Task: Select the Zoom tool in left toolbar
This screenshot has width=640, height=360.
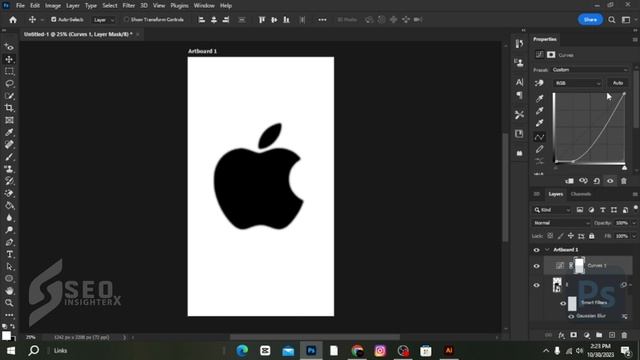Action: [x=9, y=303]
